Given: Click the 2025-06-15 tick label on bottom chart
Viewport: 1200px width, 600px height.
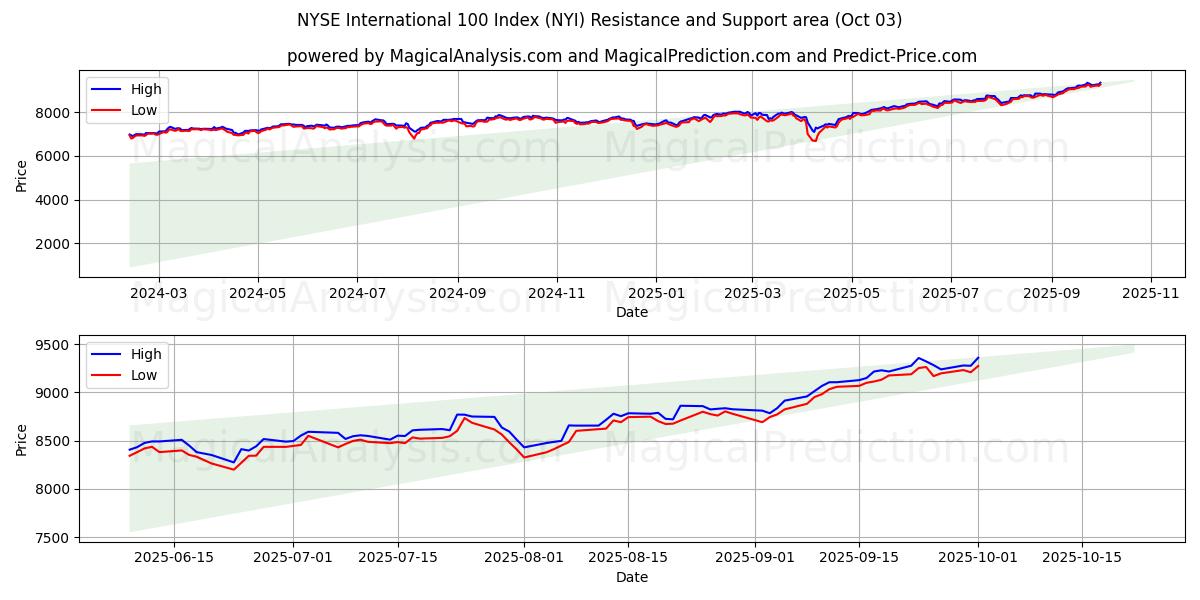Looking at the screenshot, I should tap(174, 558).
